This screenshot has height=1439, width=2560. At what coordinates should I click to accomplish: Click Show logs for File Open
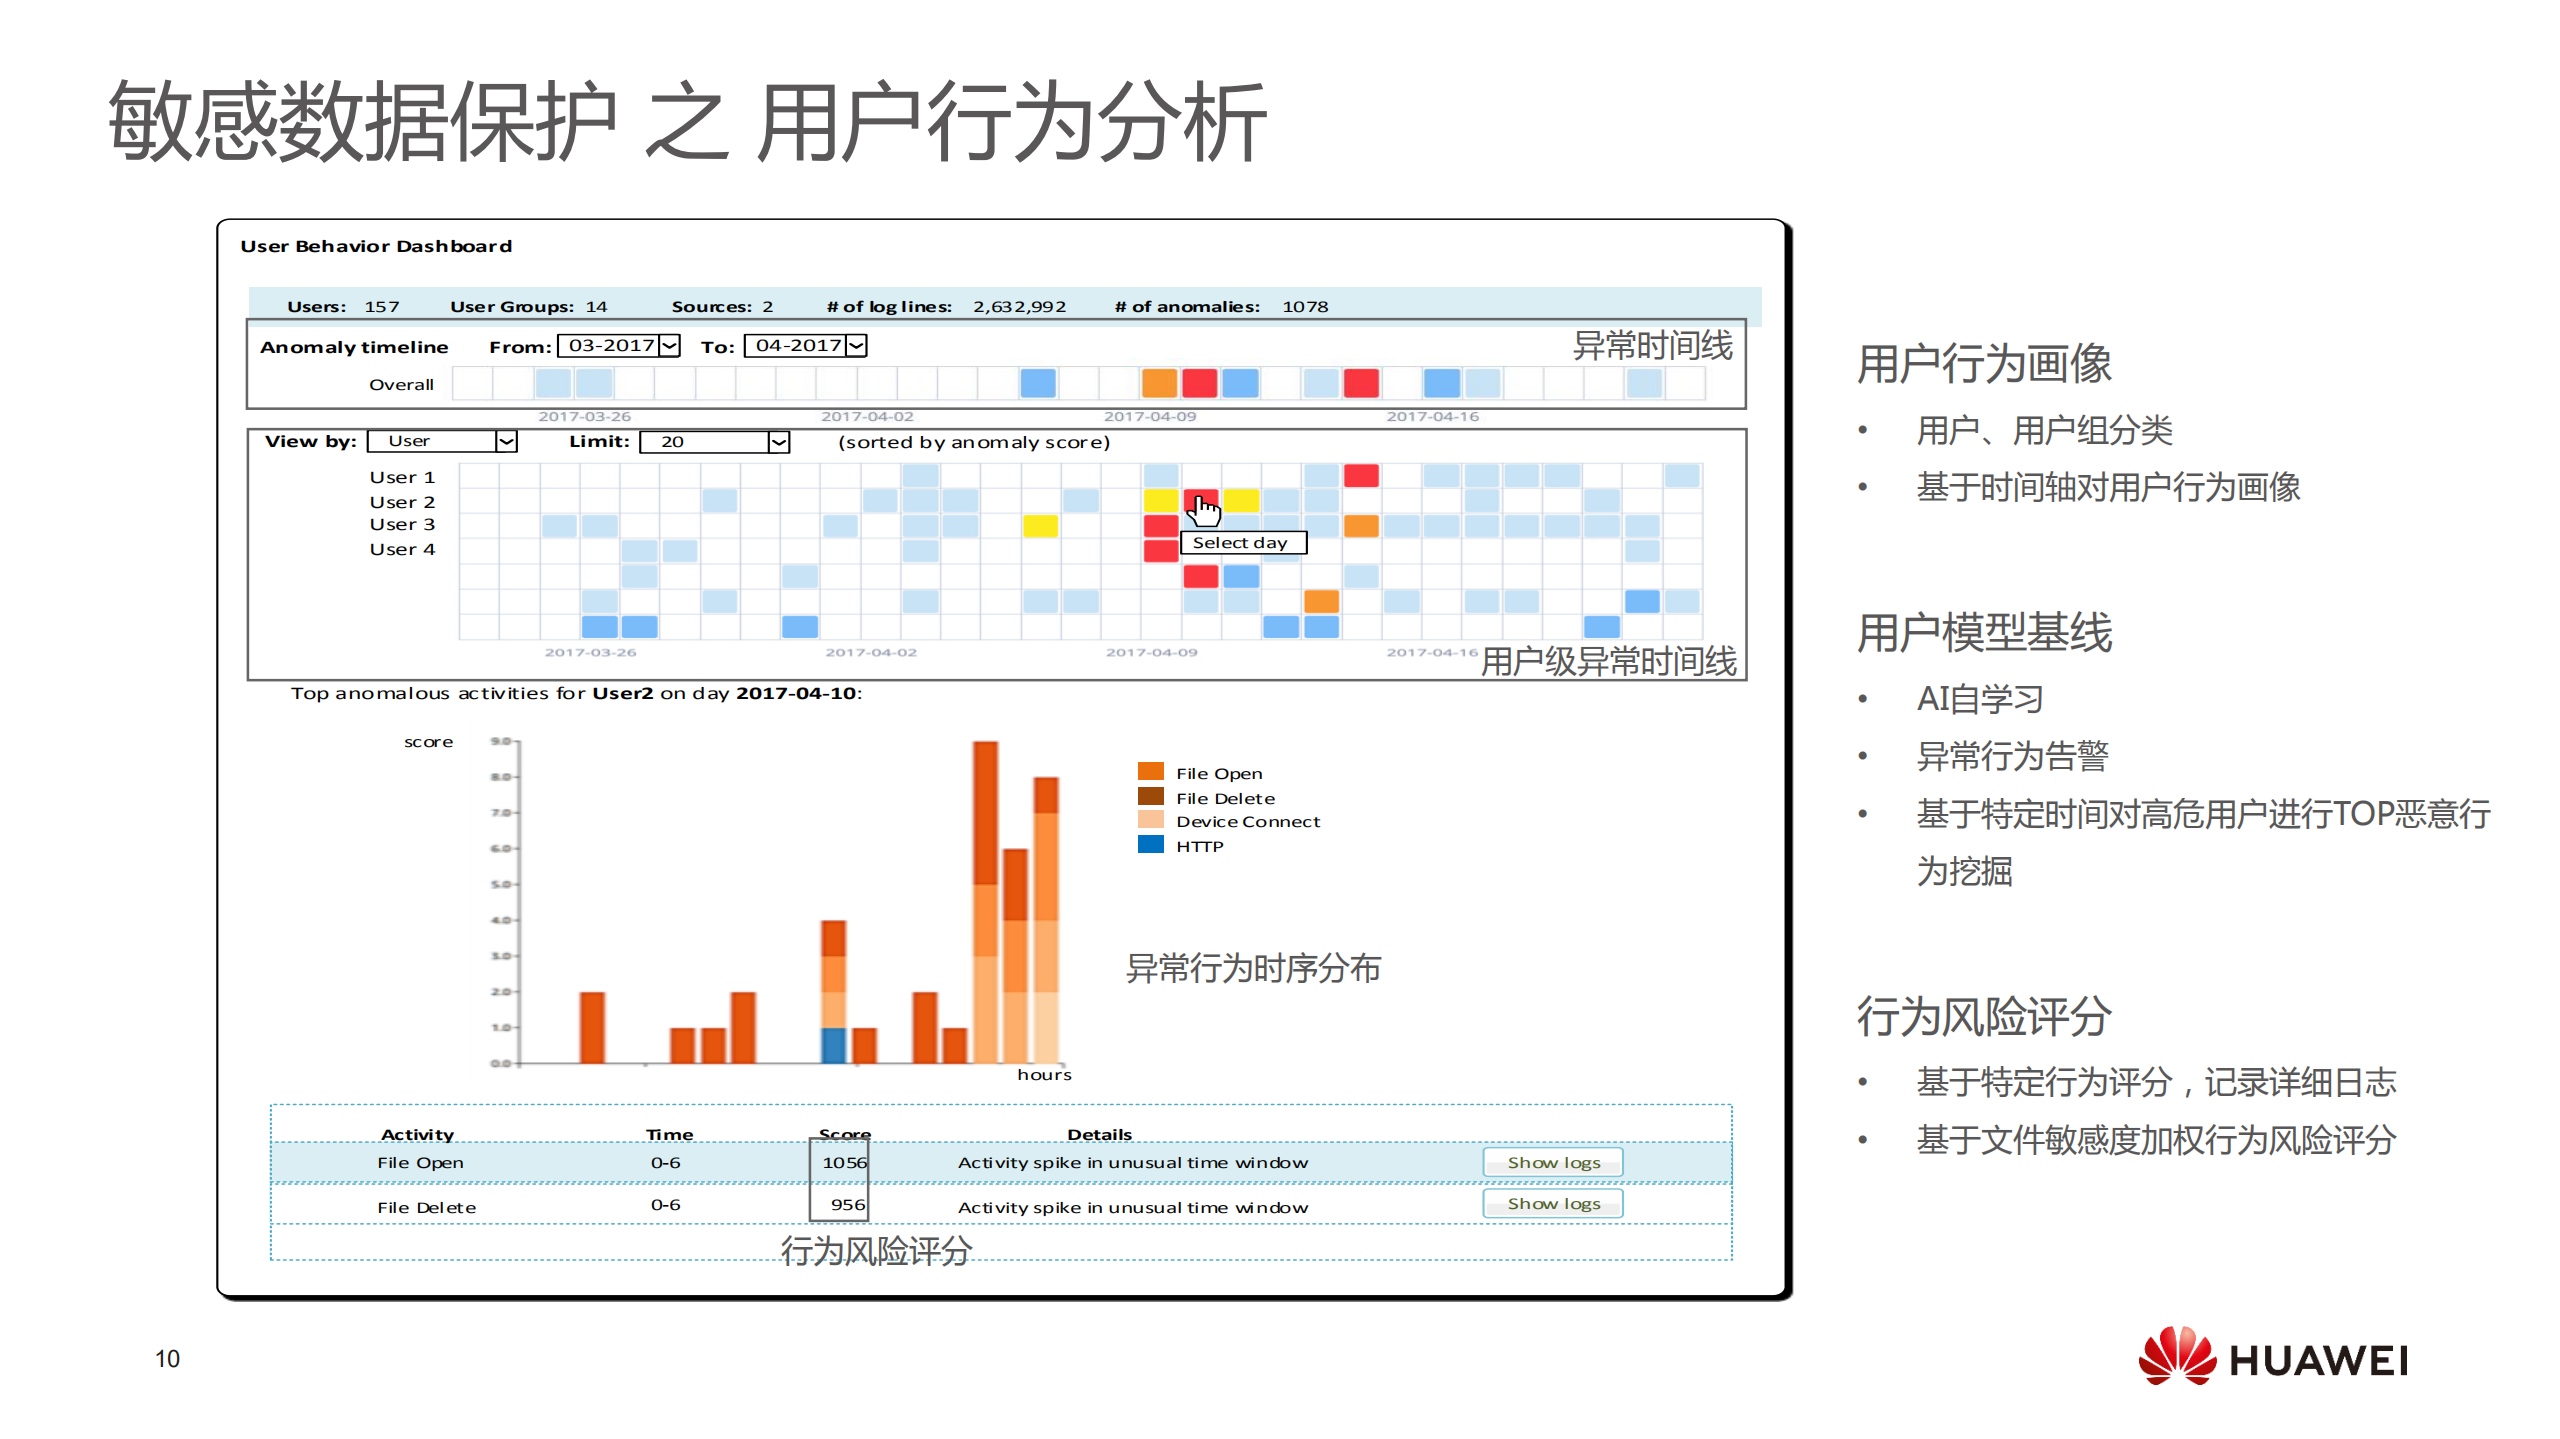(x=1551, y=1162)
